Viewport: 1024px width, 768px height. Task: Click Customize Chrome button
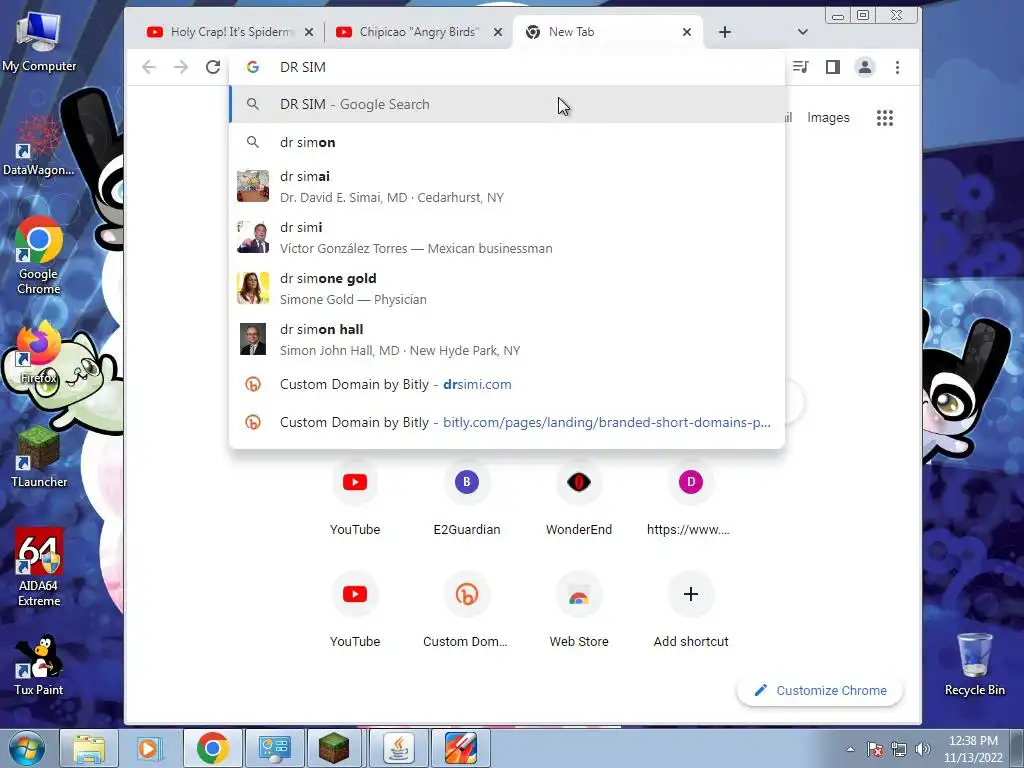point(820,690)
